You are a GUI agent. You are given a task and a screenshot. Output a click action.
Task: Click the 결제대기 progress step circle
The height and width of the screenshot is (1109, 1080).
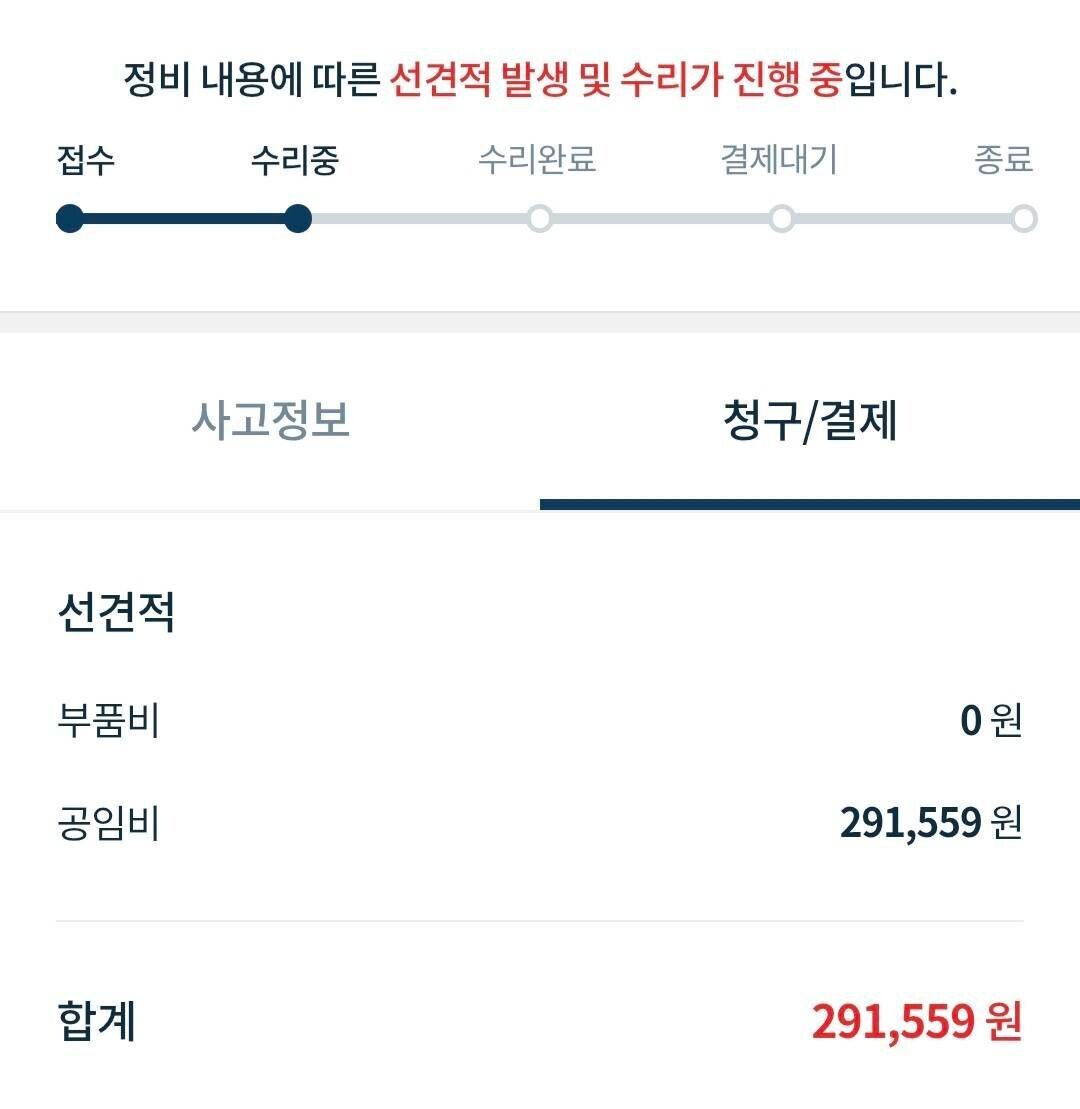tap(782, 219)
